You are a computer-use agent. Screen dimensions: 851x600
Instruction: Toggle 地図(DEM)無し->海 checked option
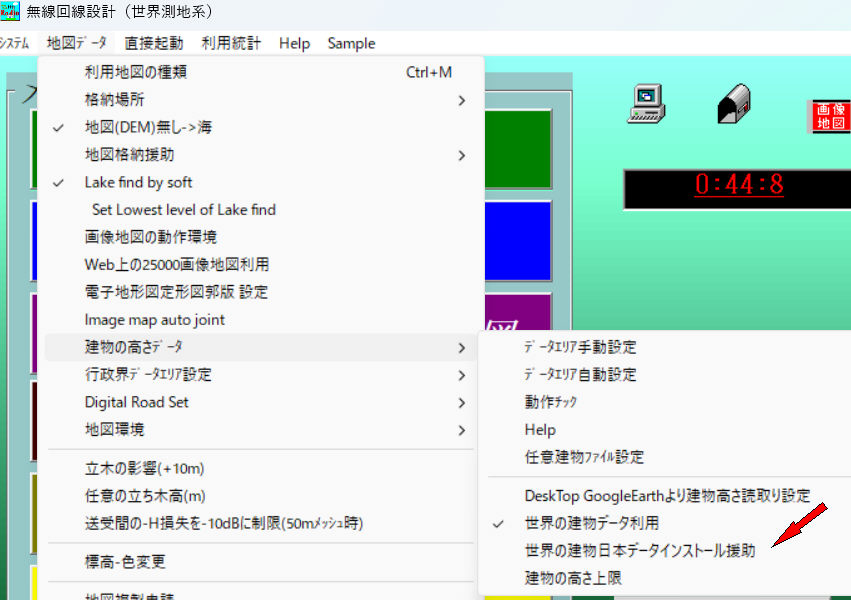148,127
